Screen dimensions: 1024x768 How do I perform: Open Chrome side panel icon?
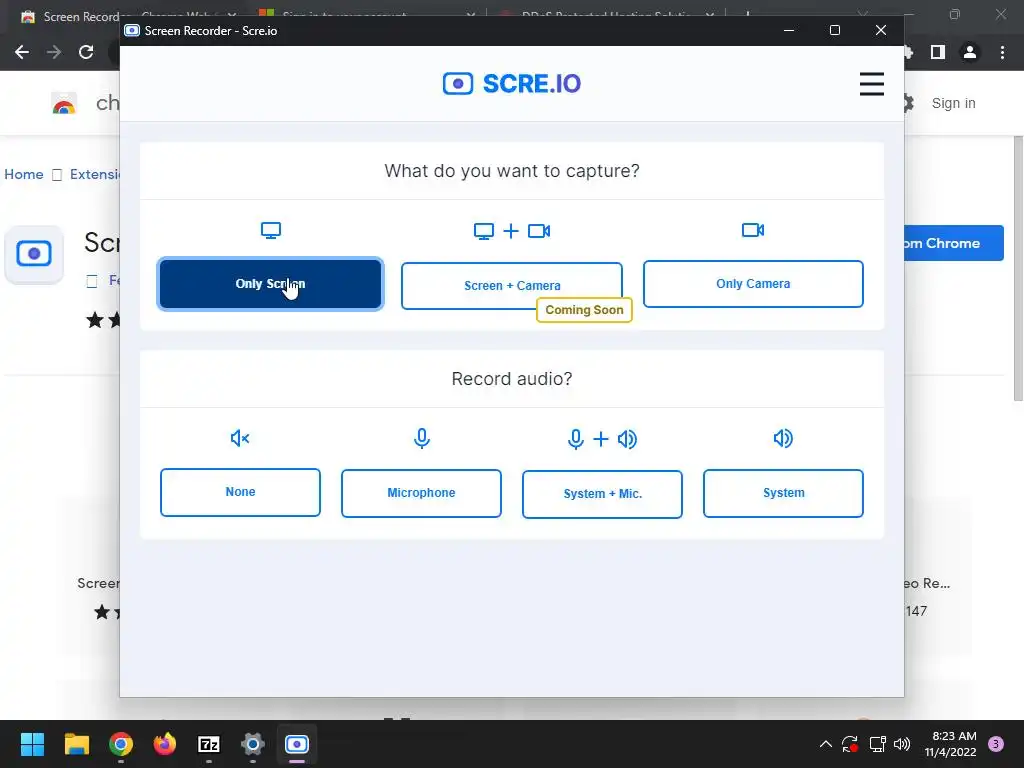[x=938, y=52]
